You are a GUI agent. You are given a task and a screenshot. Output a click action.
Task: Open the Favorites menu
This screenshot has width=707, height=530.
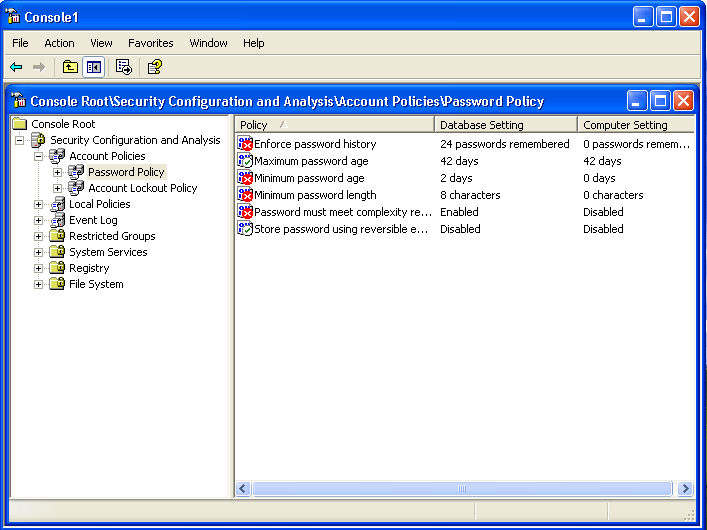click(x=150, y=43)
